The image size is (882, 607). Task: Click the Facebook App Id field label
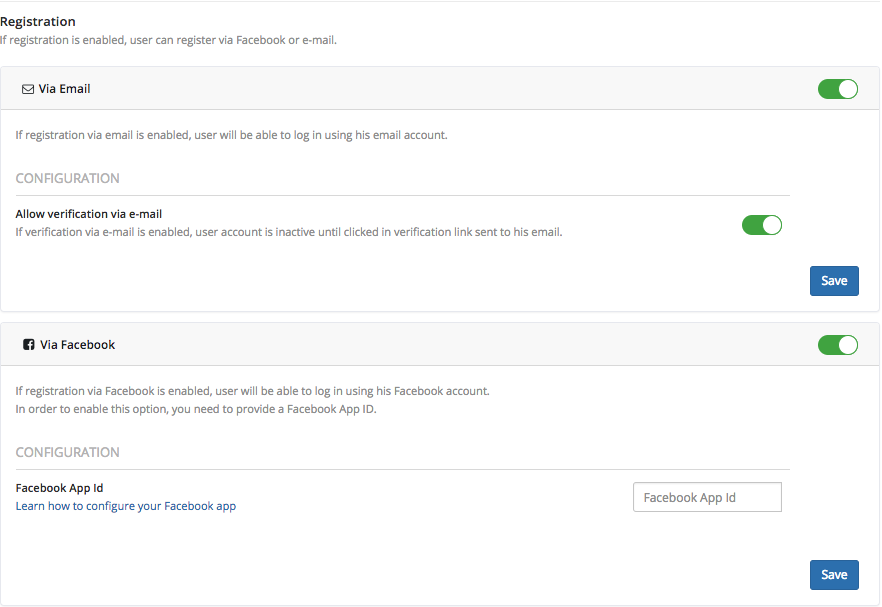coord(59,488)
